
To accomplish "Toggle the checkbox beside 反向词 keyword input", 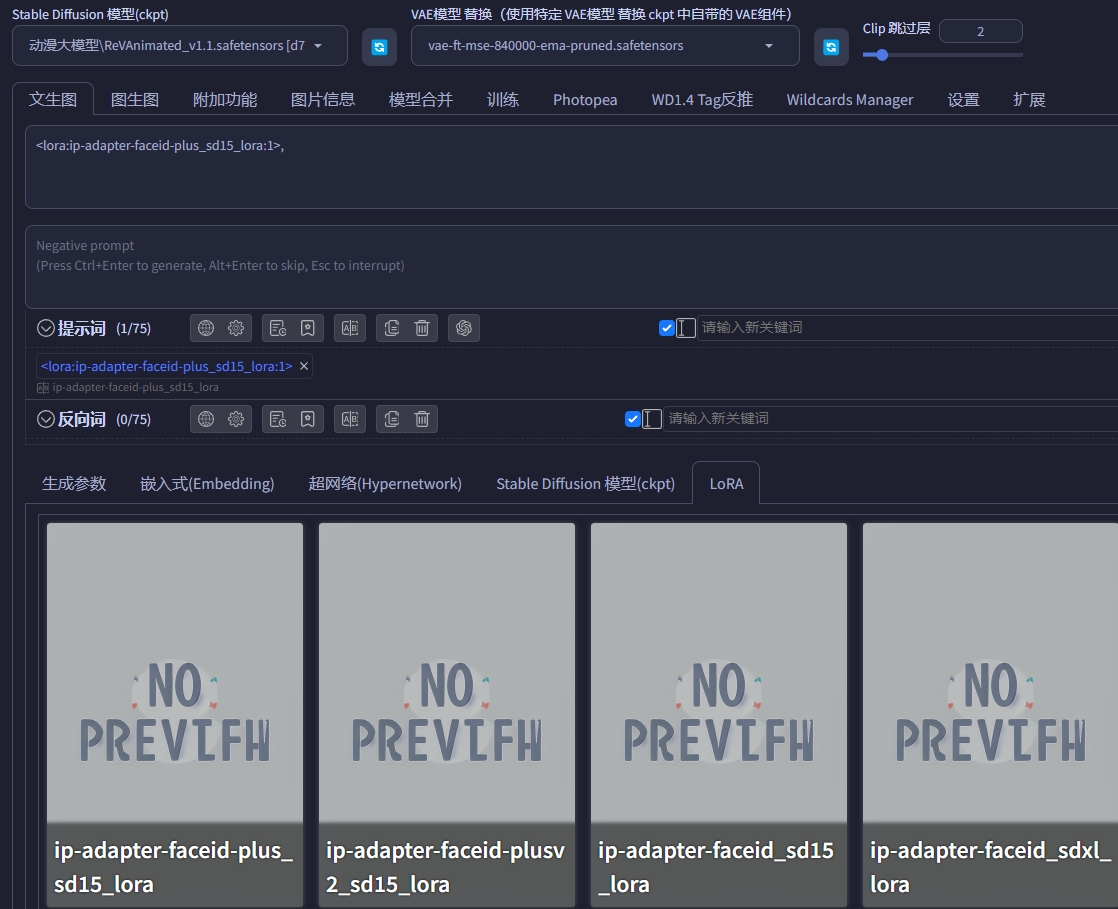I will tap(633, 419).
